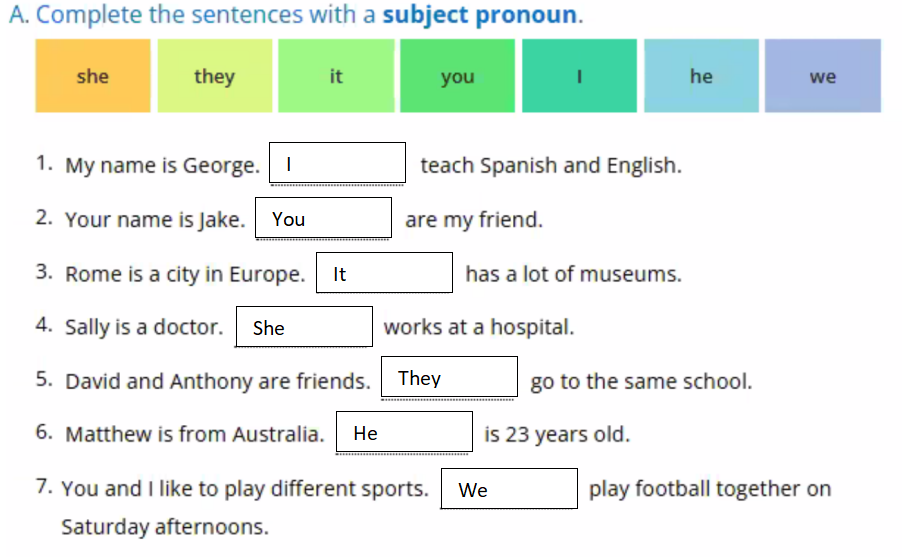This screenshot has width=902, height=557.
Task: Click the 'We' answer box
Action: pyautogui.click(x=509, y=489)
